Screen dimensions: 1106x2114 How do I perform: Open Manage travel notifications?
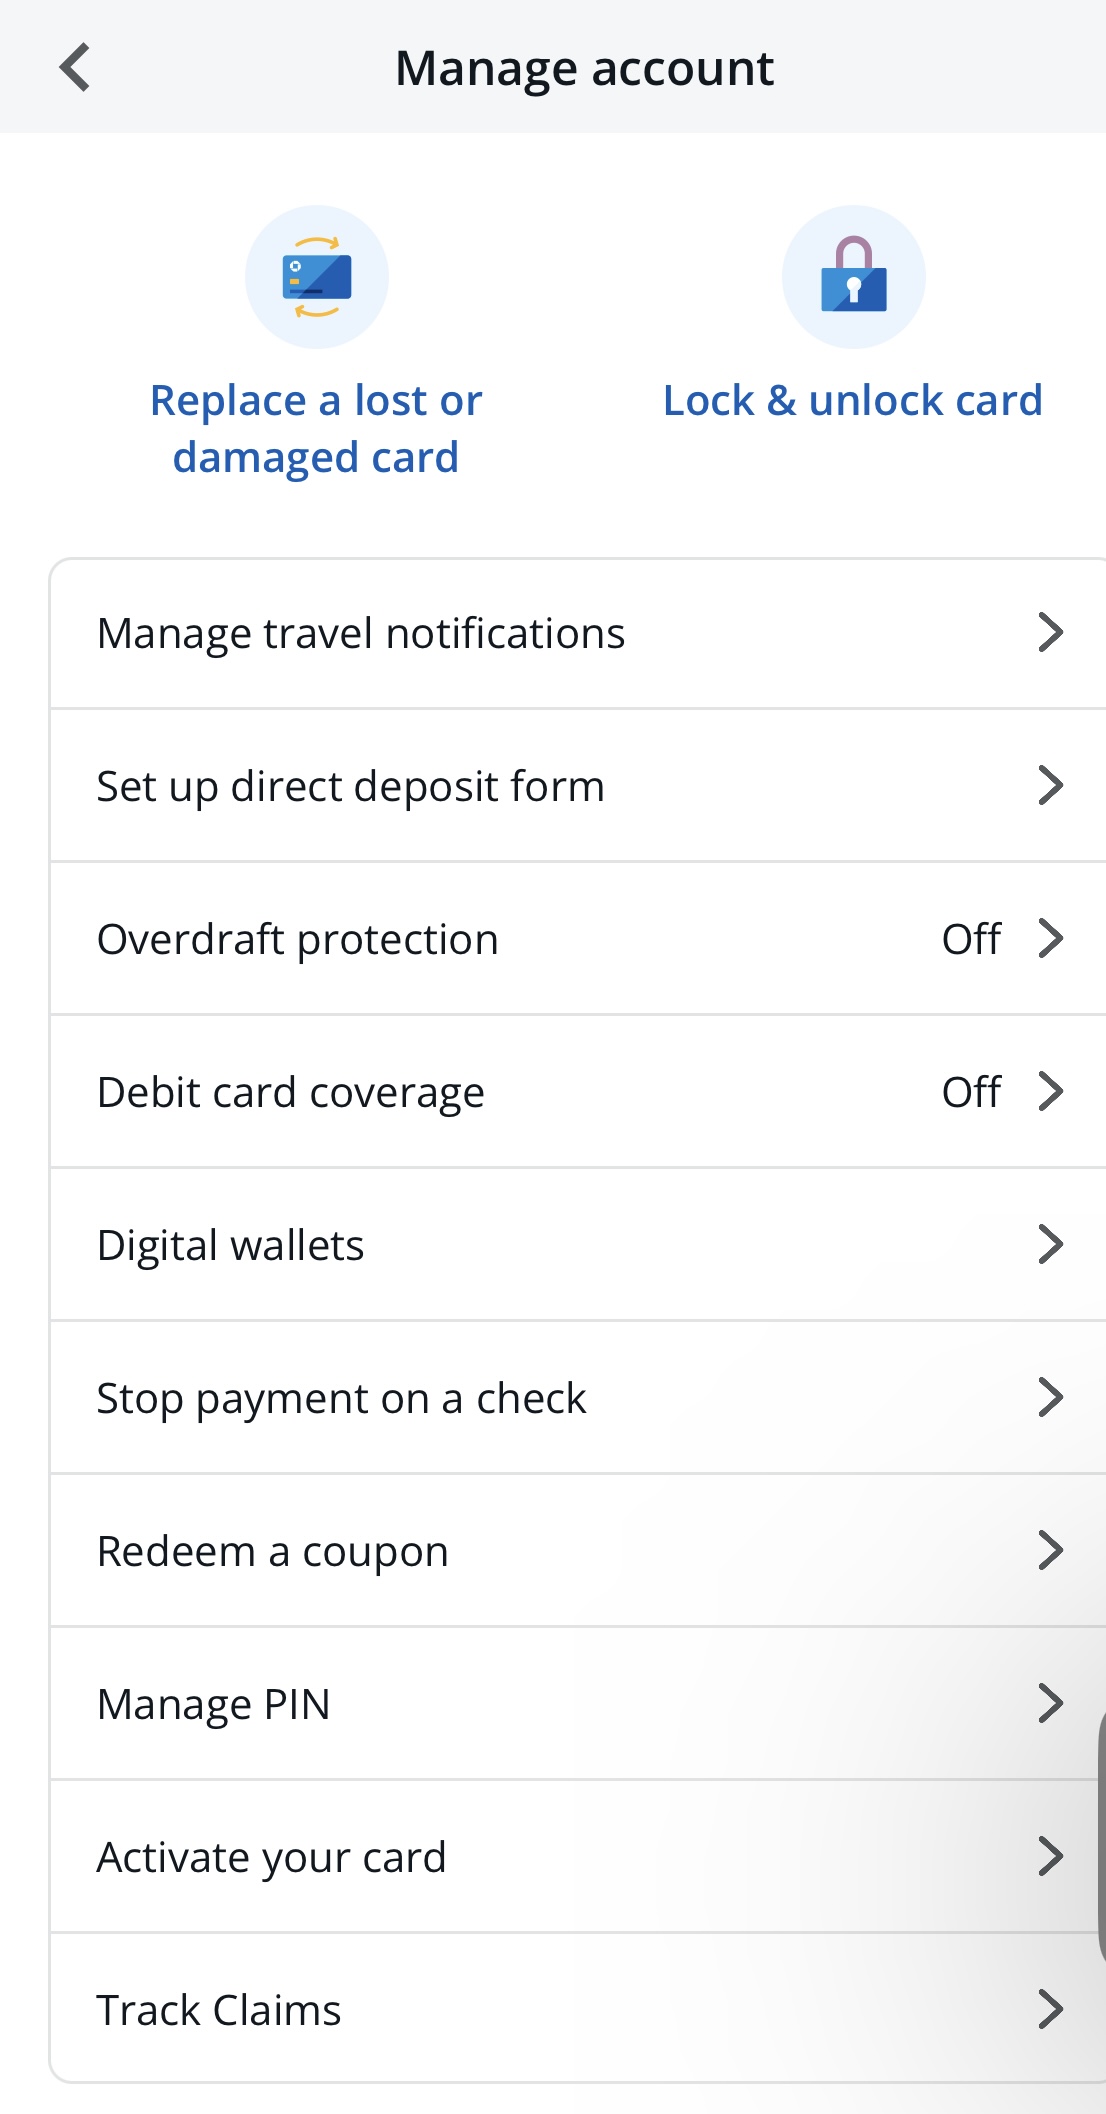pos(361,634)
